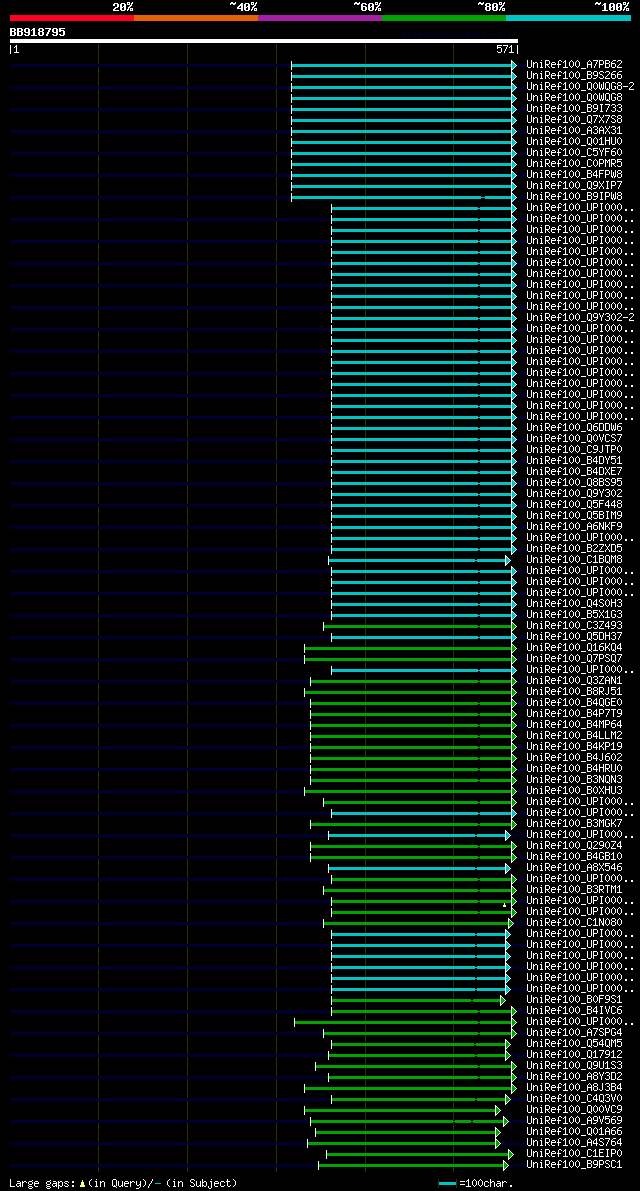Click the green alignment bar for UniRef100_C3Z493
This screenshot has width=640, height=1191.
[420, 626]
